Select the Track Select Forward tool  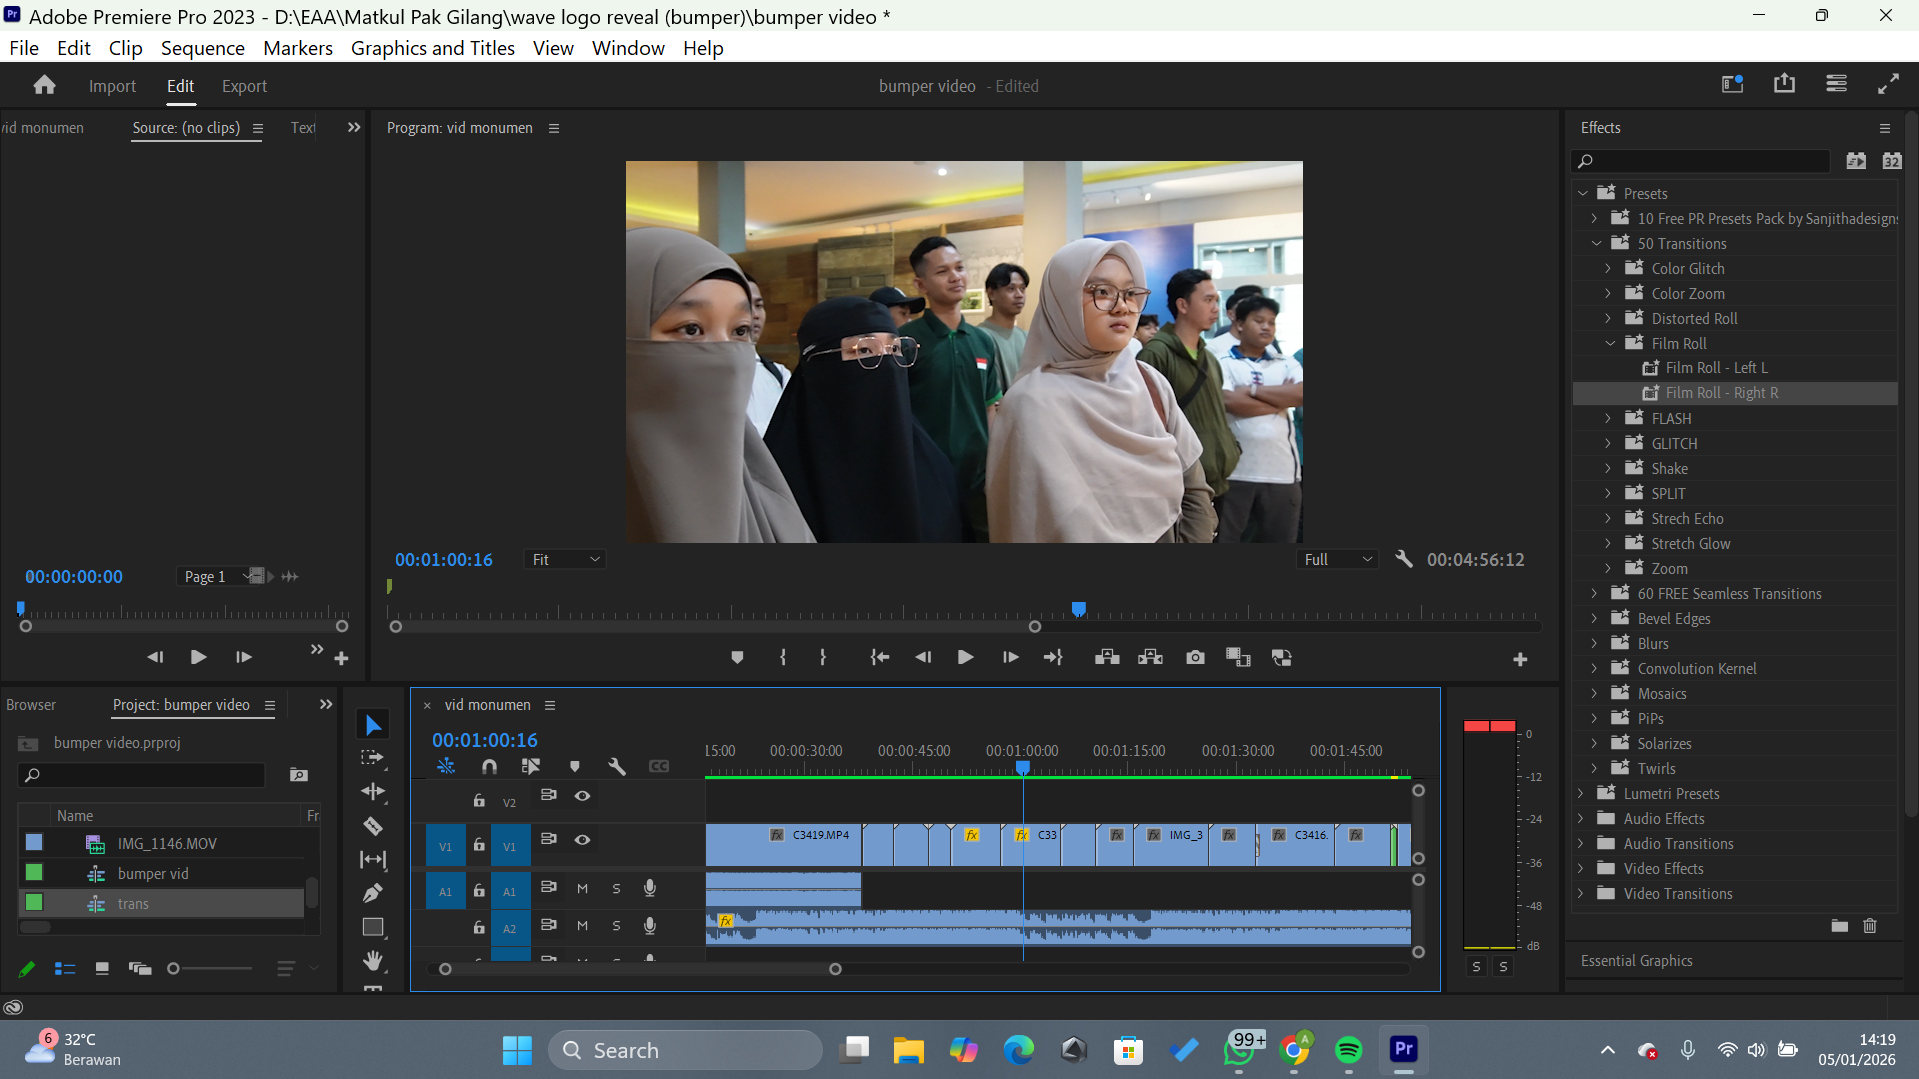tap(372, 757)
